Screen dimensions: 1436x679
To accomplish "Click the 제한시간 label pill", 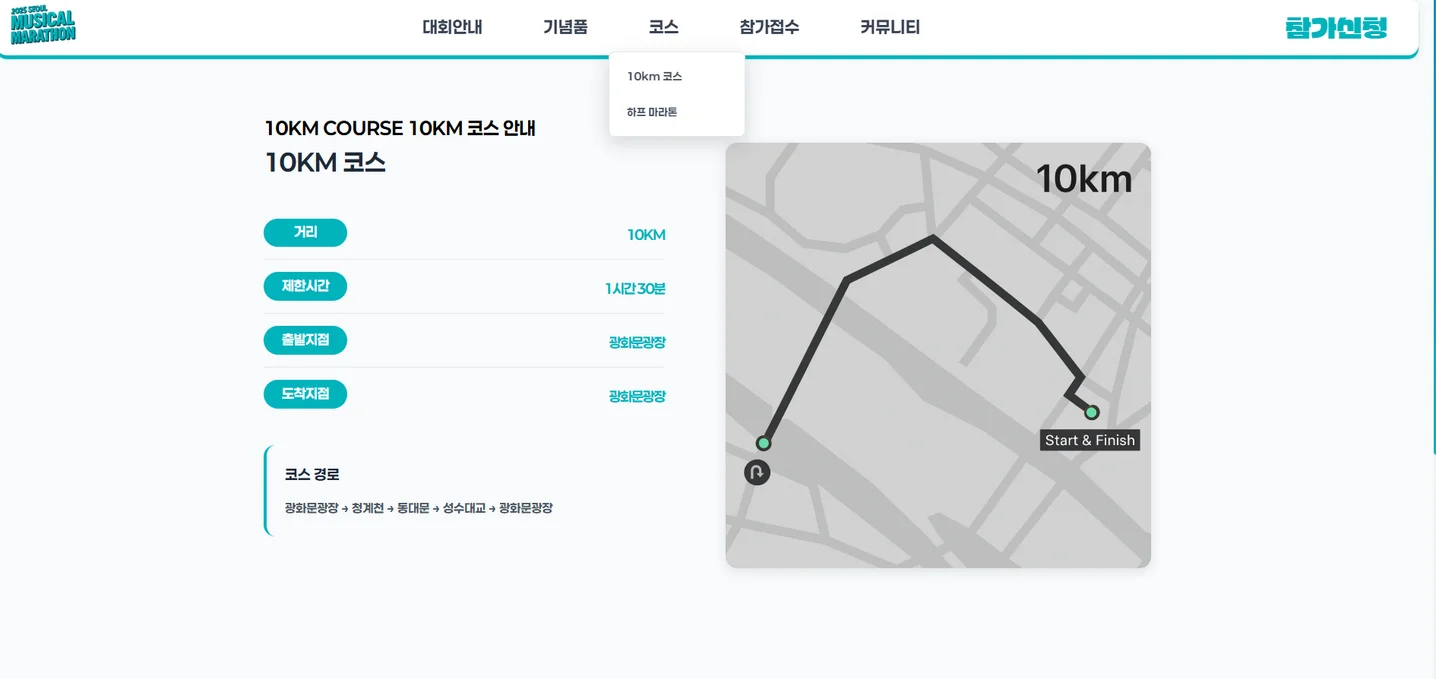I will point(305,287).
